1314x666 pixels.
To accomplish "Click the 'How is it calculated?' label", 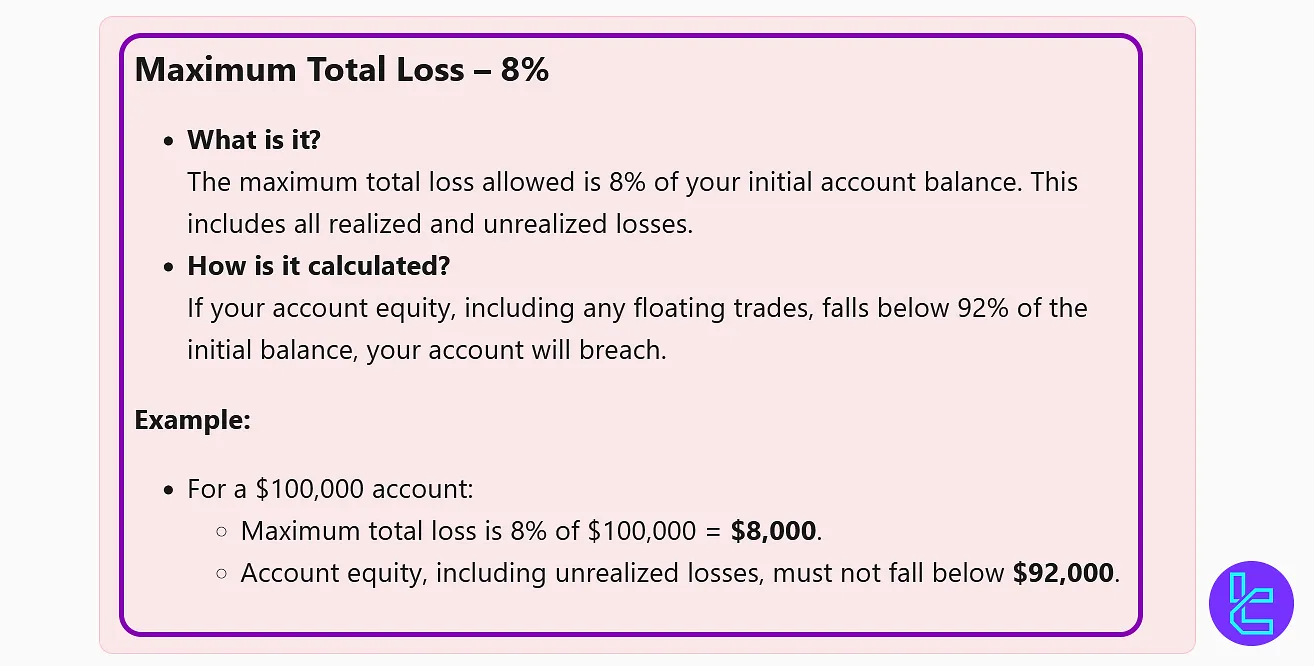I will coord(318,266).
